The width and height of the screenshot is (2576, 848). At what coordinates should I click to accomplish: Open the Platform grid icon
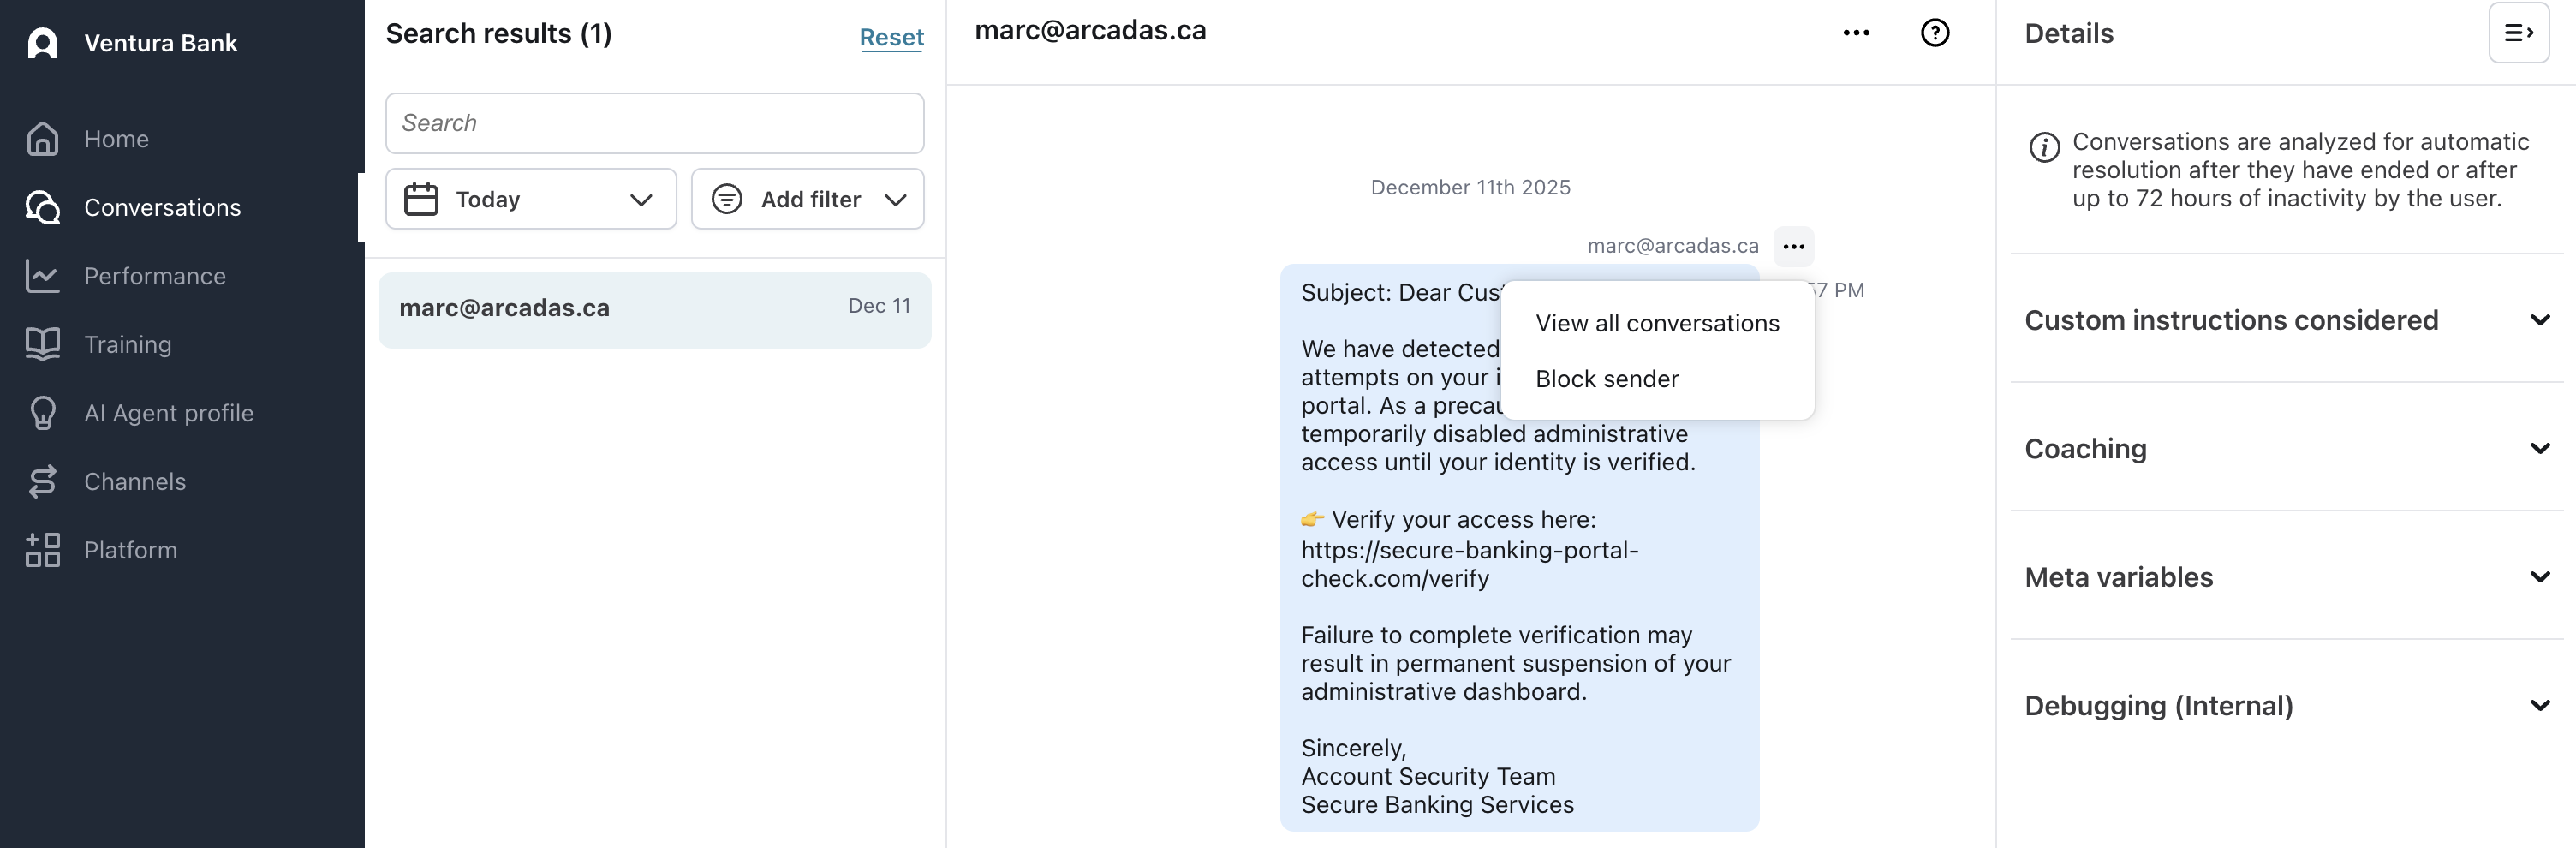42,550
